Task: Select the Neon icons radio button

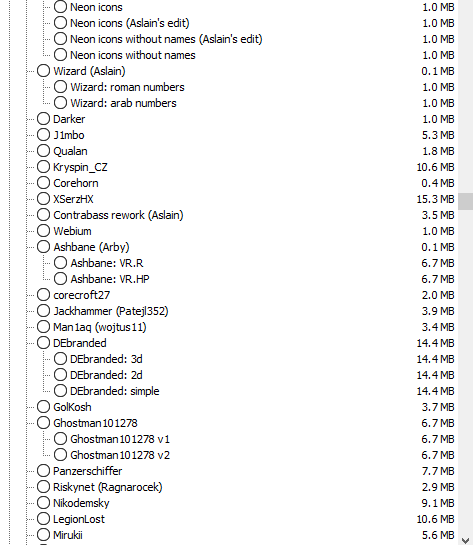Action: (60, 7)
